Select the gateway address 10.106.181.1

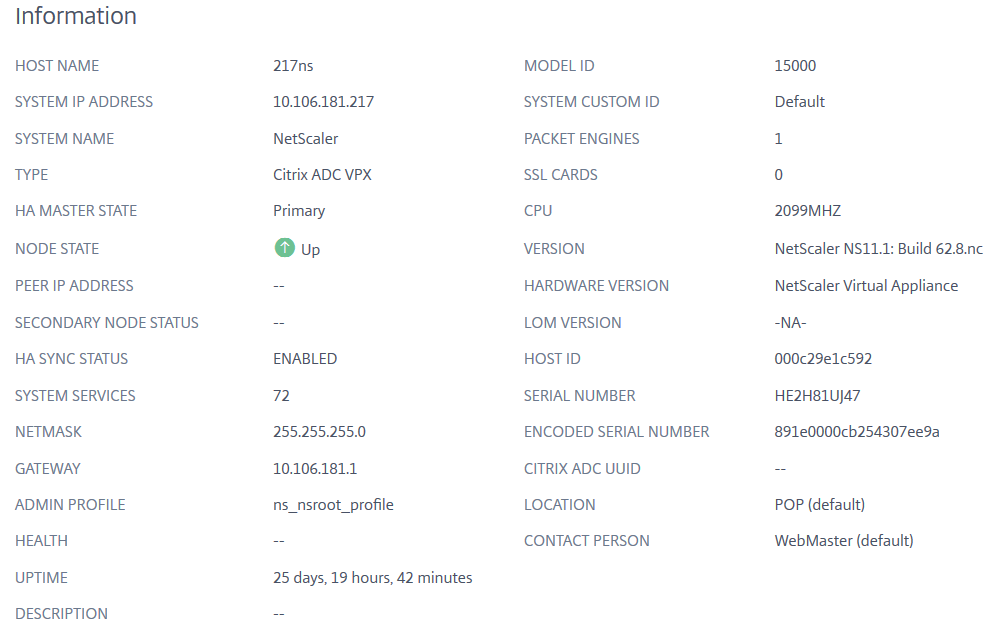click(315, 469)
